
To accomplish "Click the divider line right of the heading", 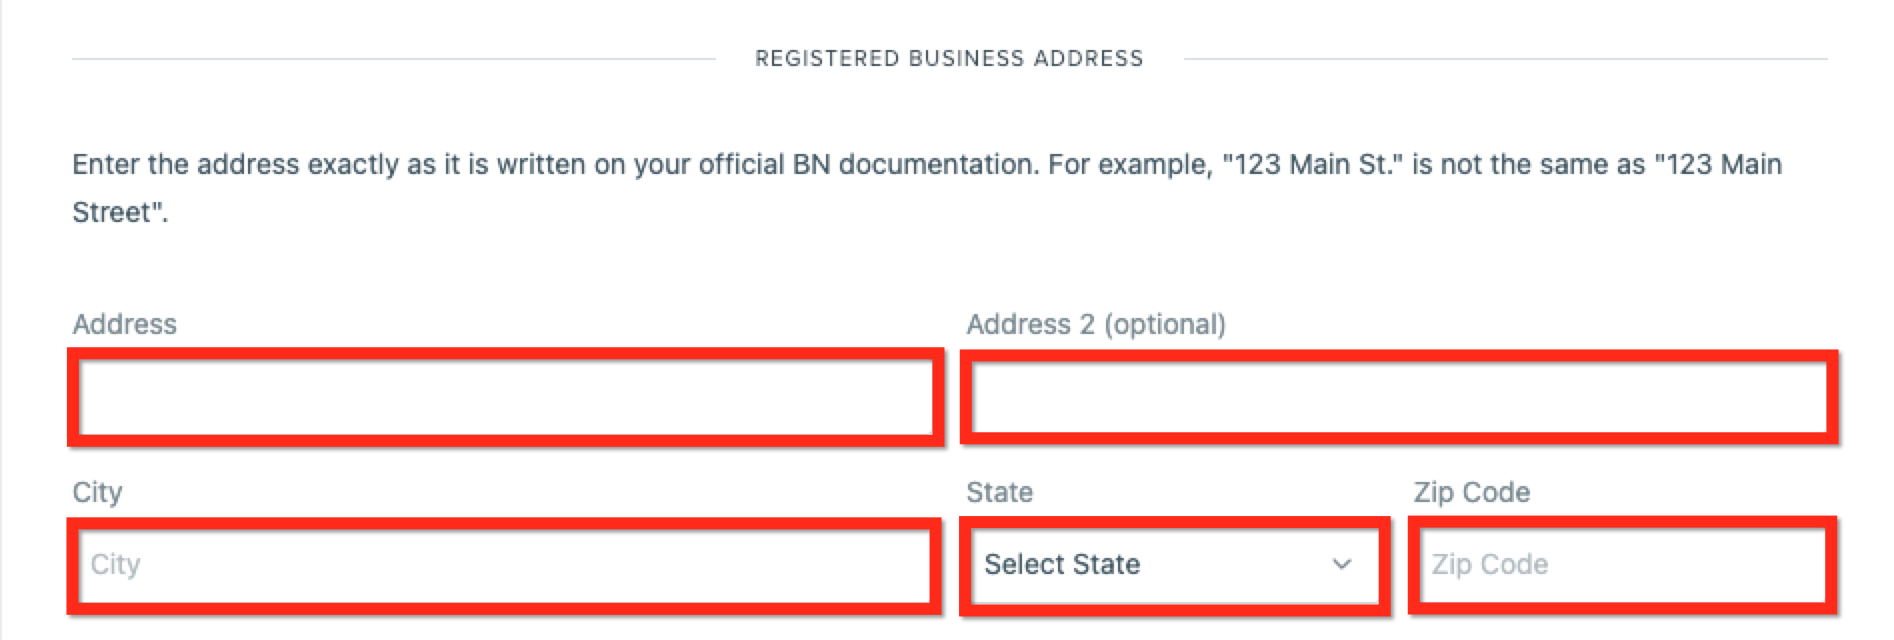I will click(x=1505, y=58).
